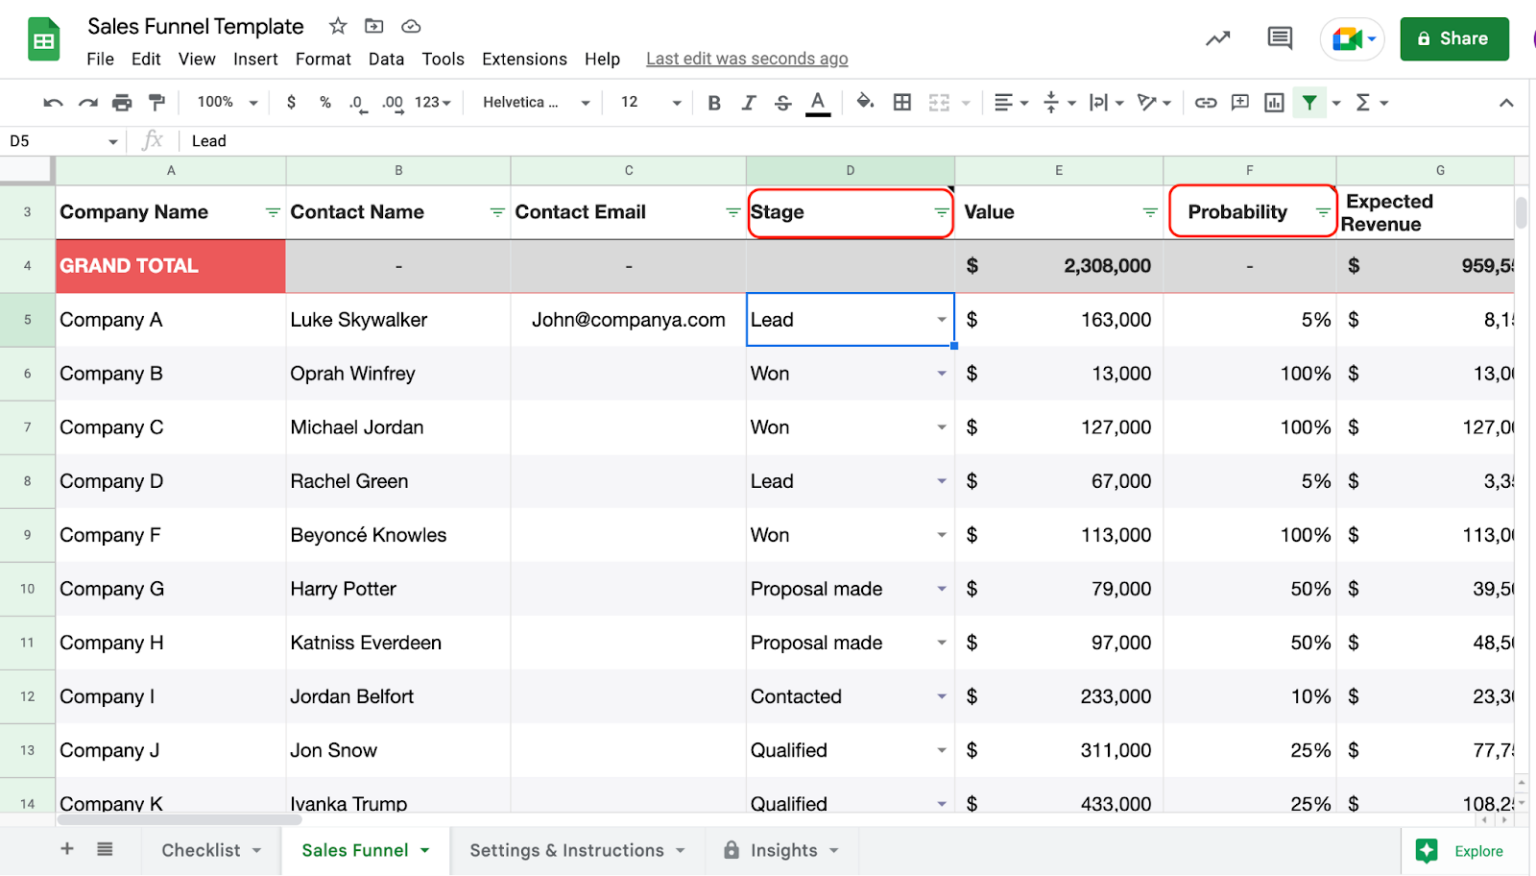This screenshot has height=876, width=1536.
Task: Format as currency with dollar icon
Action: 291,102
